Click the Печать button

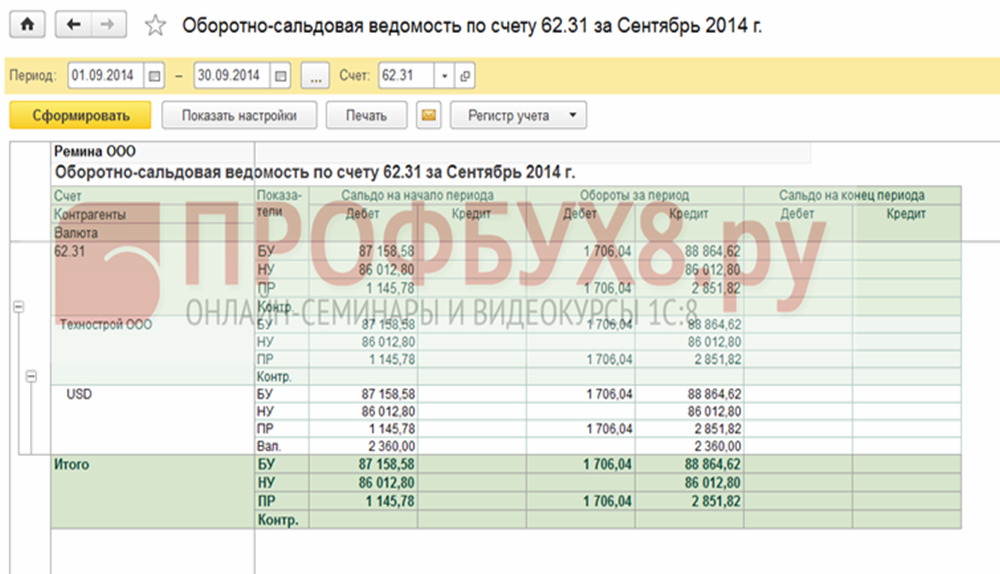[x=366, y=115]
